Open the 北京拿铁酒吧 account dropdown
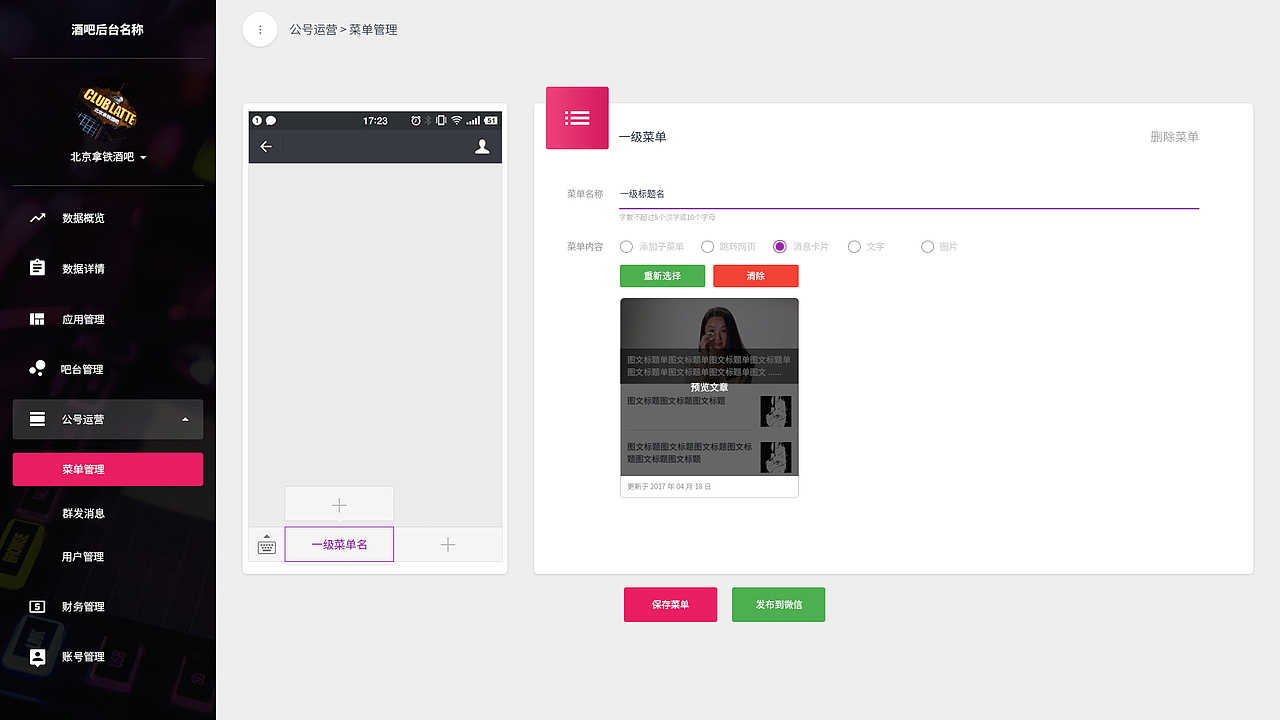The width and height of the screenshot is (1280, 720). [108, 157]
